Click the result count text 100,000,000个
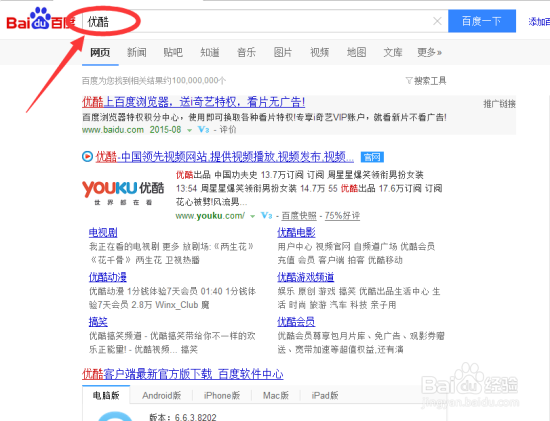The width and height of the screenshot is (550, 421). pos(199,81)
